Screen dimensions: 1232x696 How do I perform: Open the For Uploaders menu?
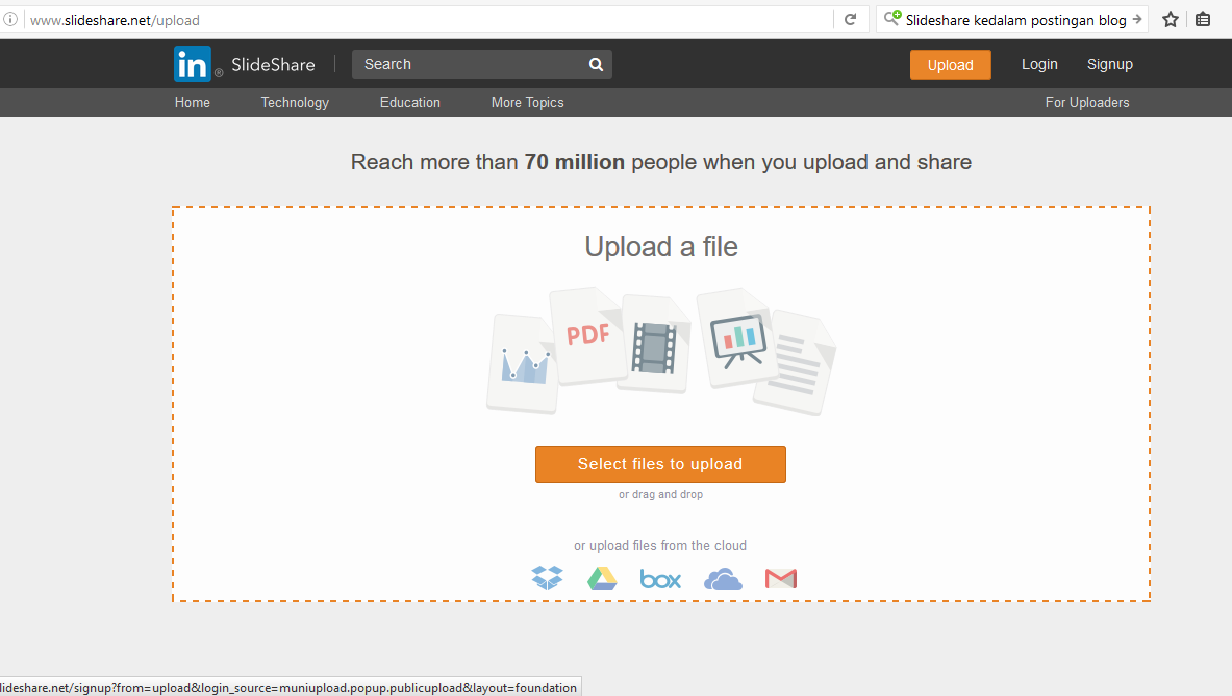(x=1088, y=102)
